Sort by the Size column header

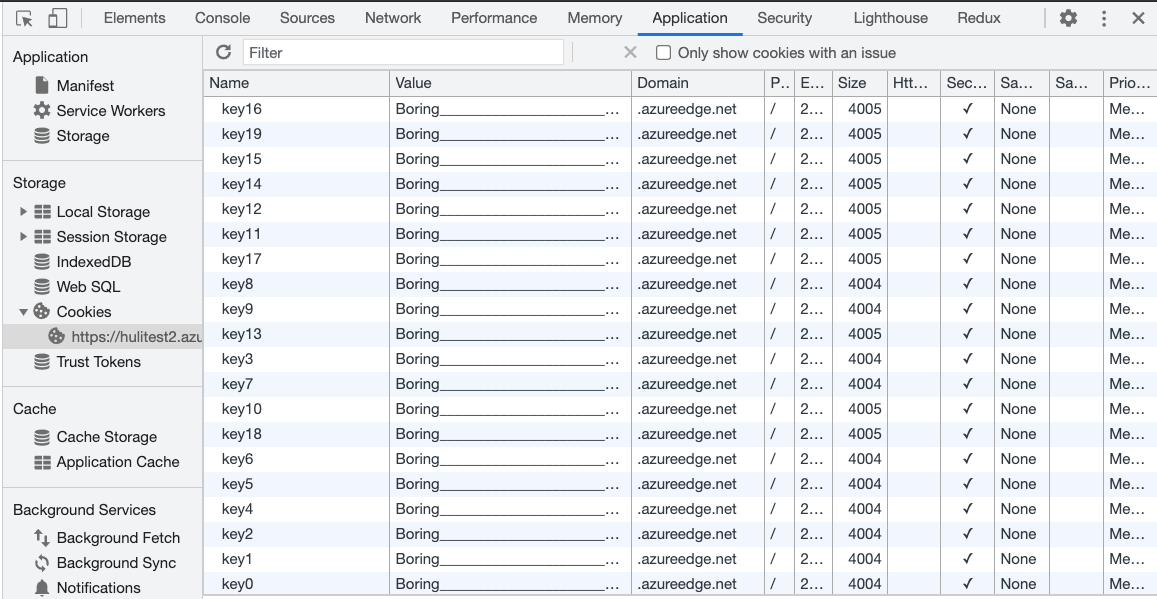click(860, 83)
